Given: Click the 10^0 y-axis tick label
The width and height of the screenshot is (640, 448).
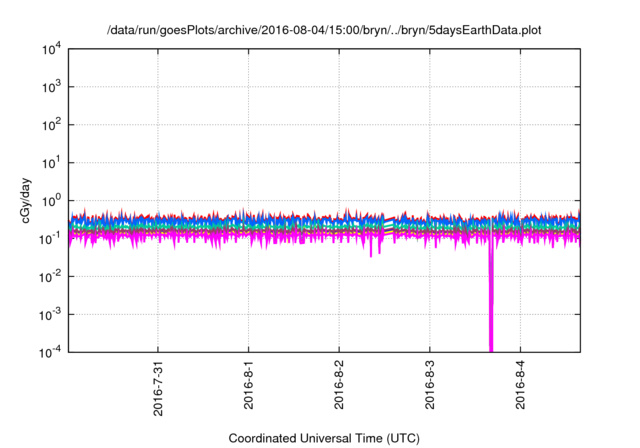Looking at the screenshot, I should tap(51, 201).
